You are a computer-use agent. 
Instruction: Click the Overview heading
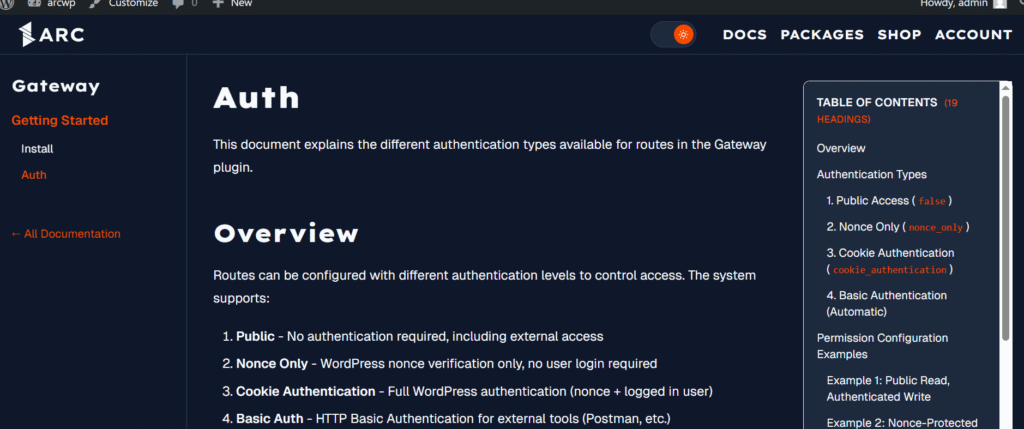click(286, 234)
